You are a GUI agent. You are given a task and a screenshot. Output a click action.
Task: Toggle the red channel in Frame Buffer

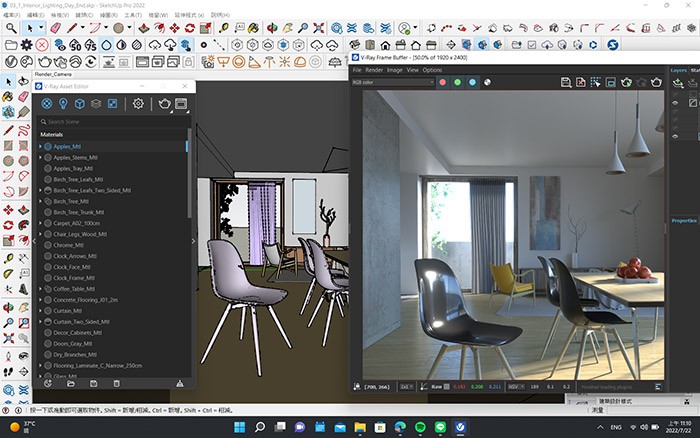[443, 82]
